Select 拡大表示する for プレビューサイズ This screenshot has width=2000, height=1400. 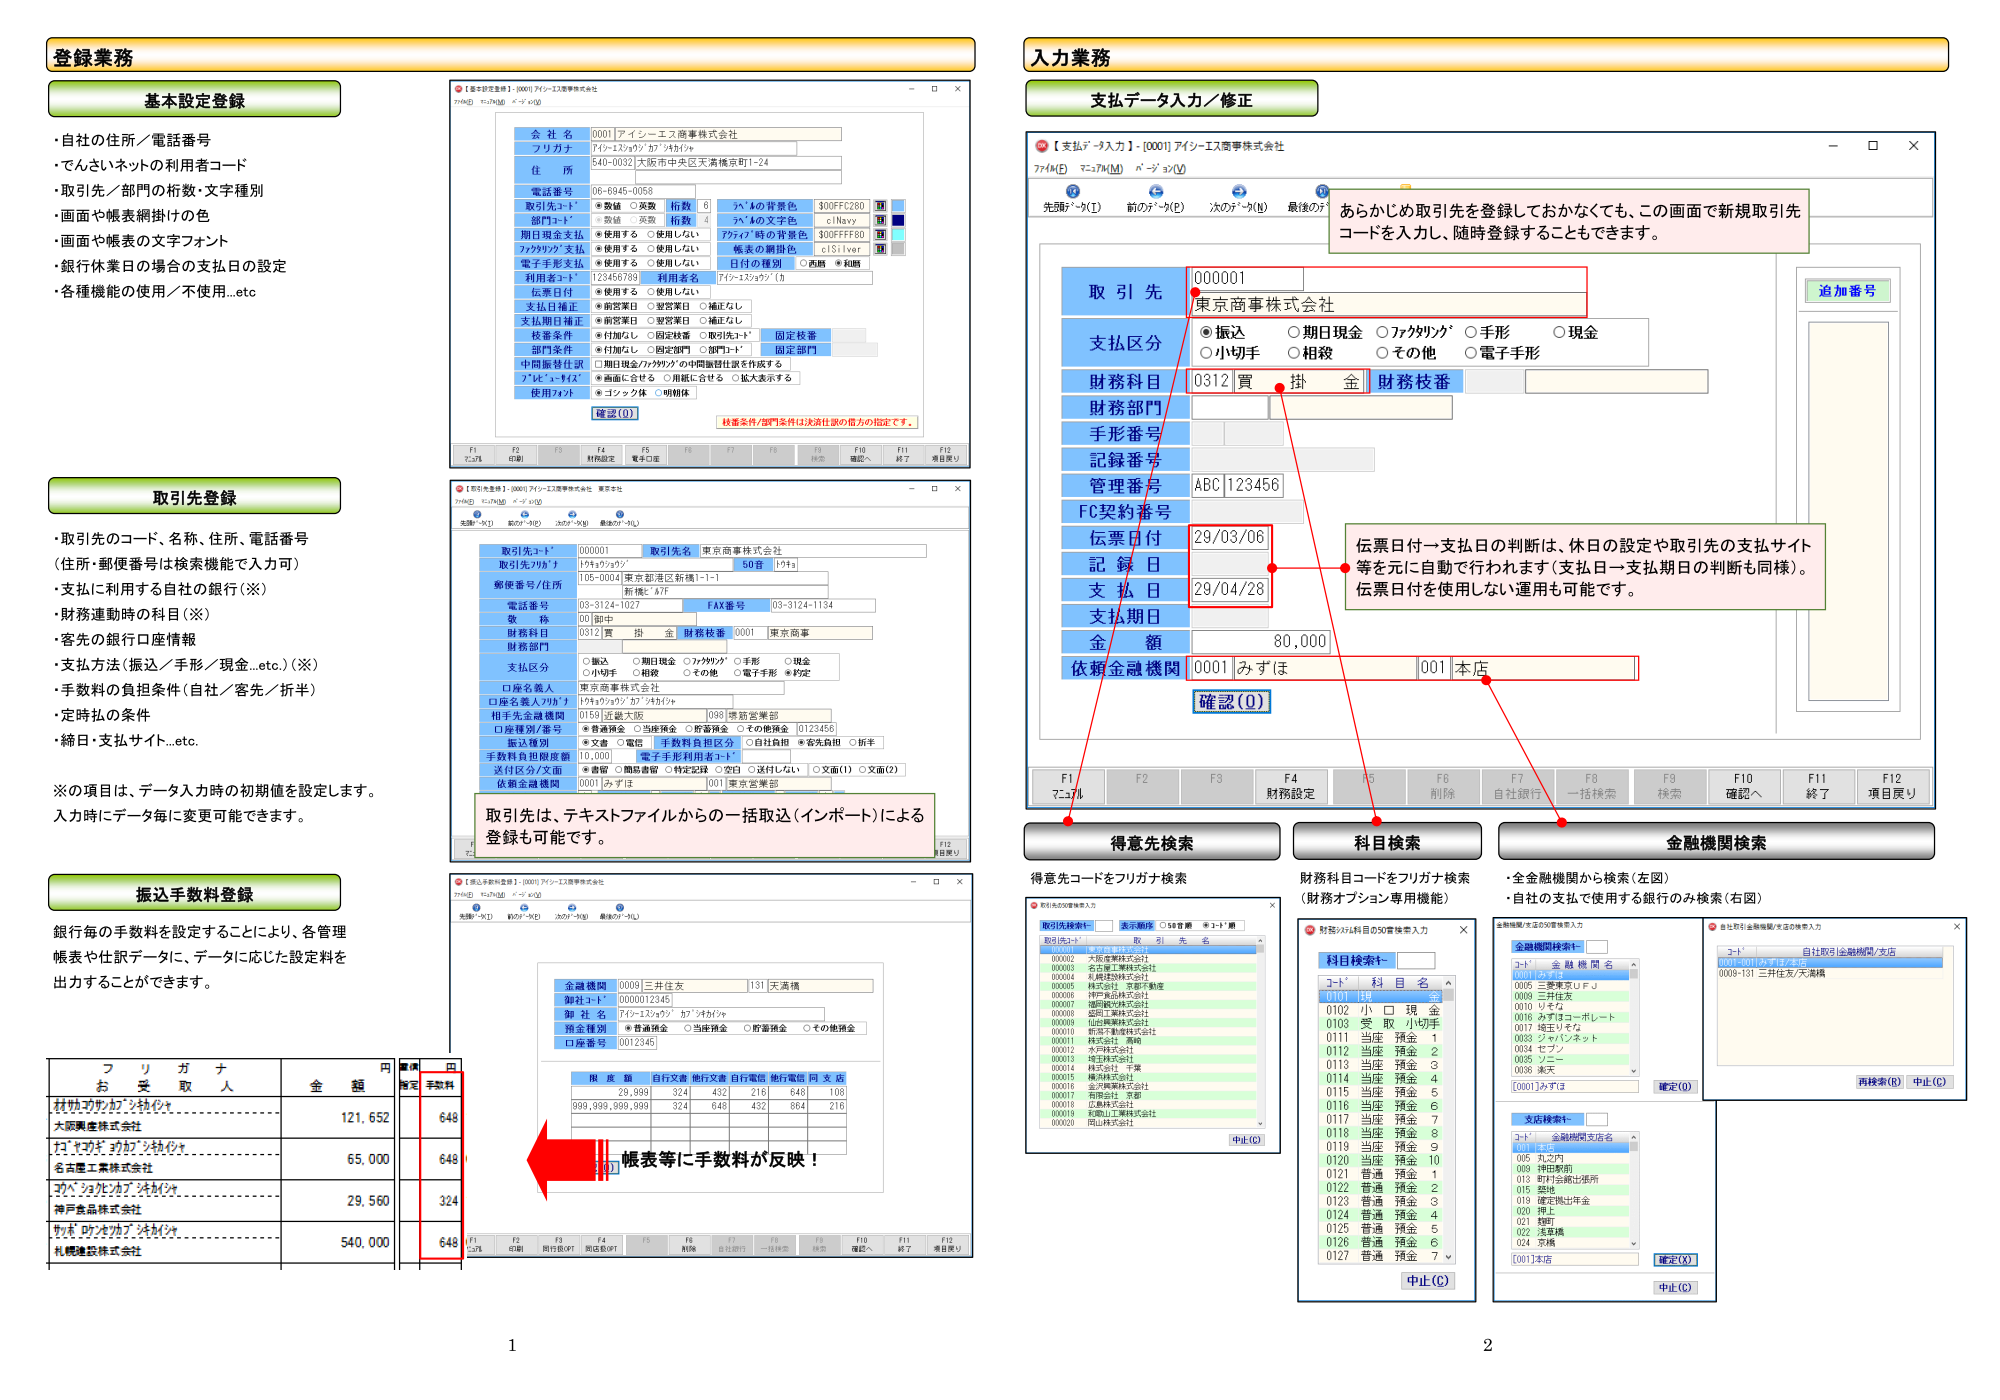point(736,379)
